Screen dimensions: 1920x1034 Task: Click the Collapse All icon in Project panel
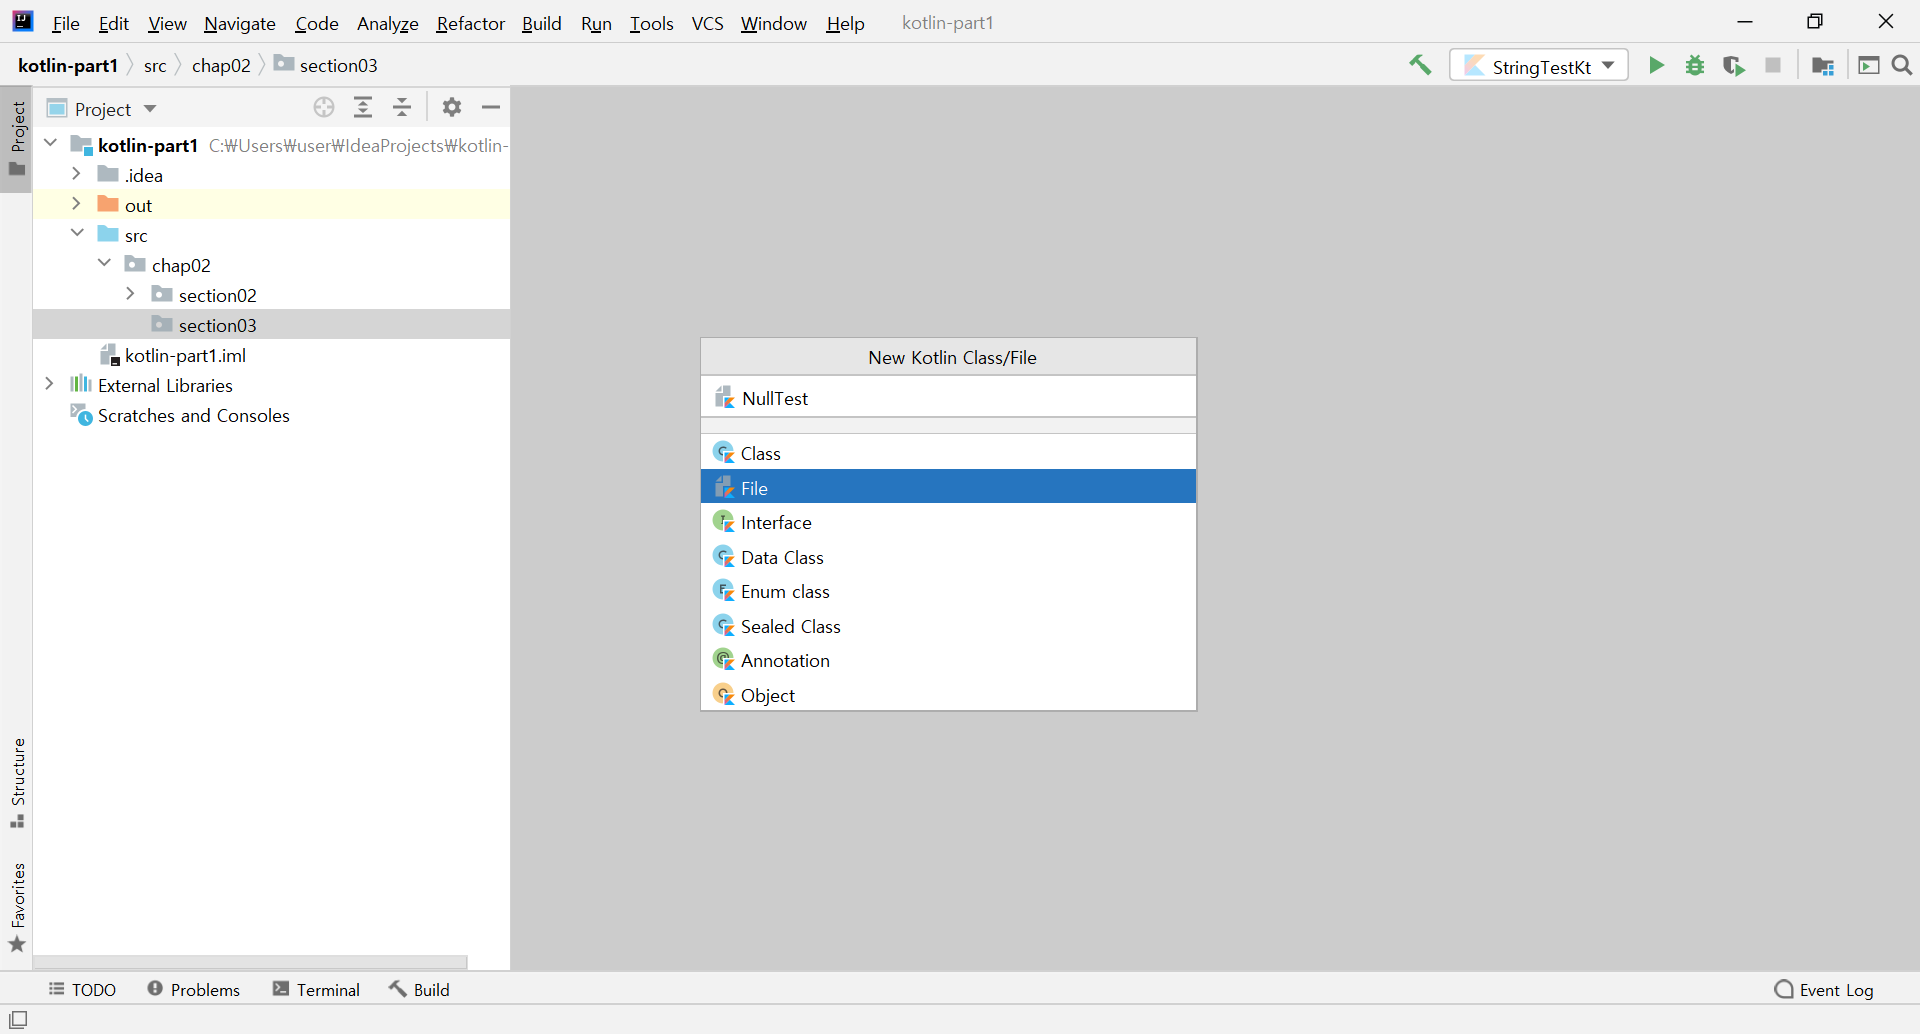[402, 108]
